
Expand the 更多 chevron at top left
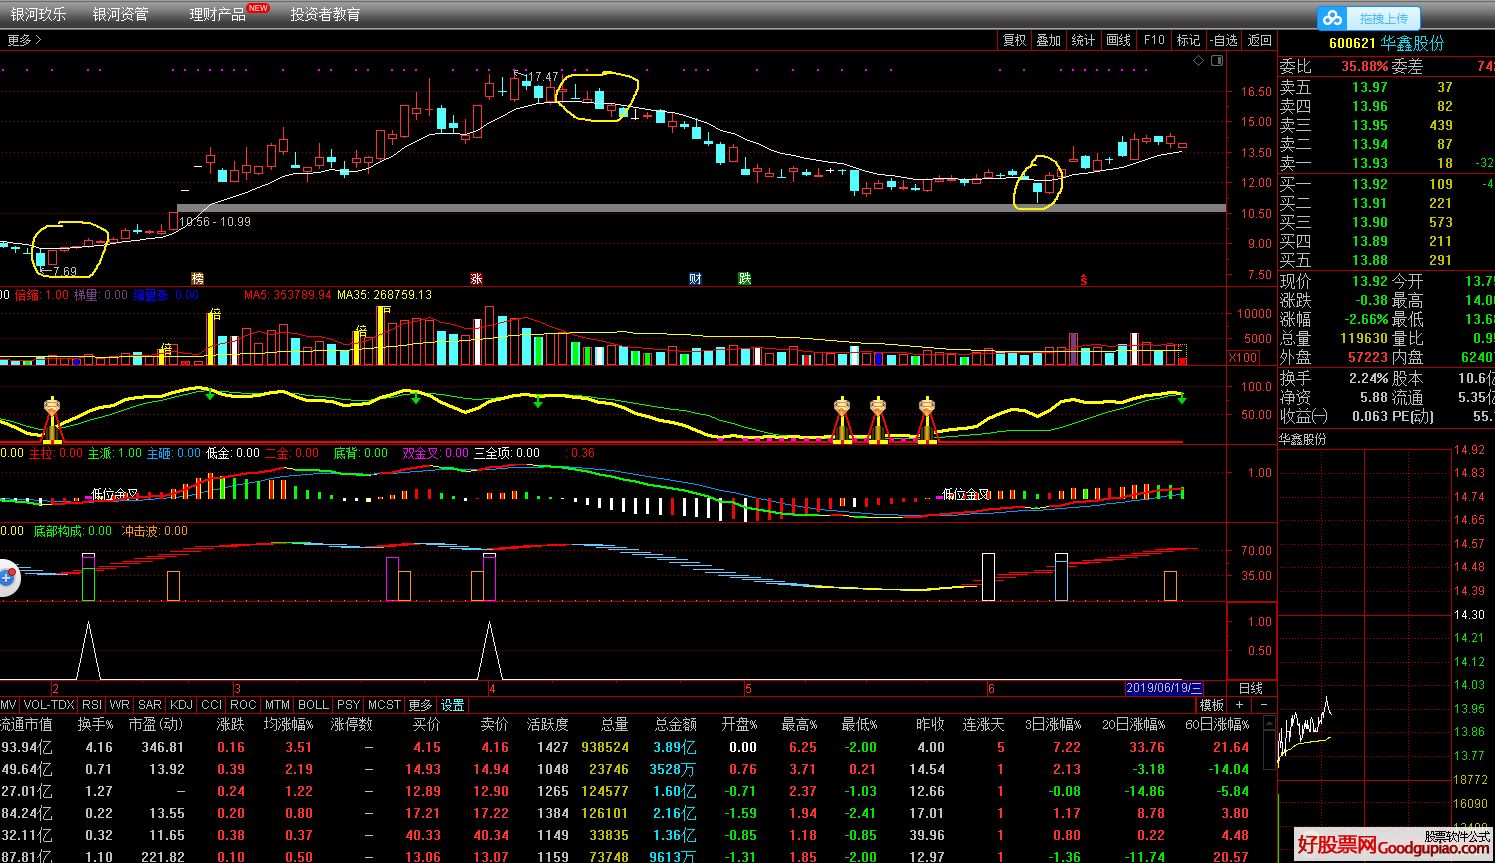[24, 40]
